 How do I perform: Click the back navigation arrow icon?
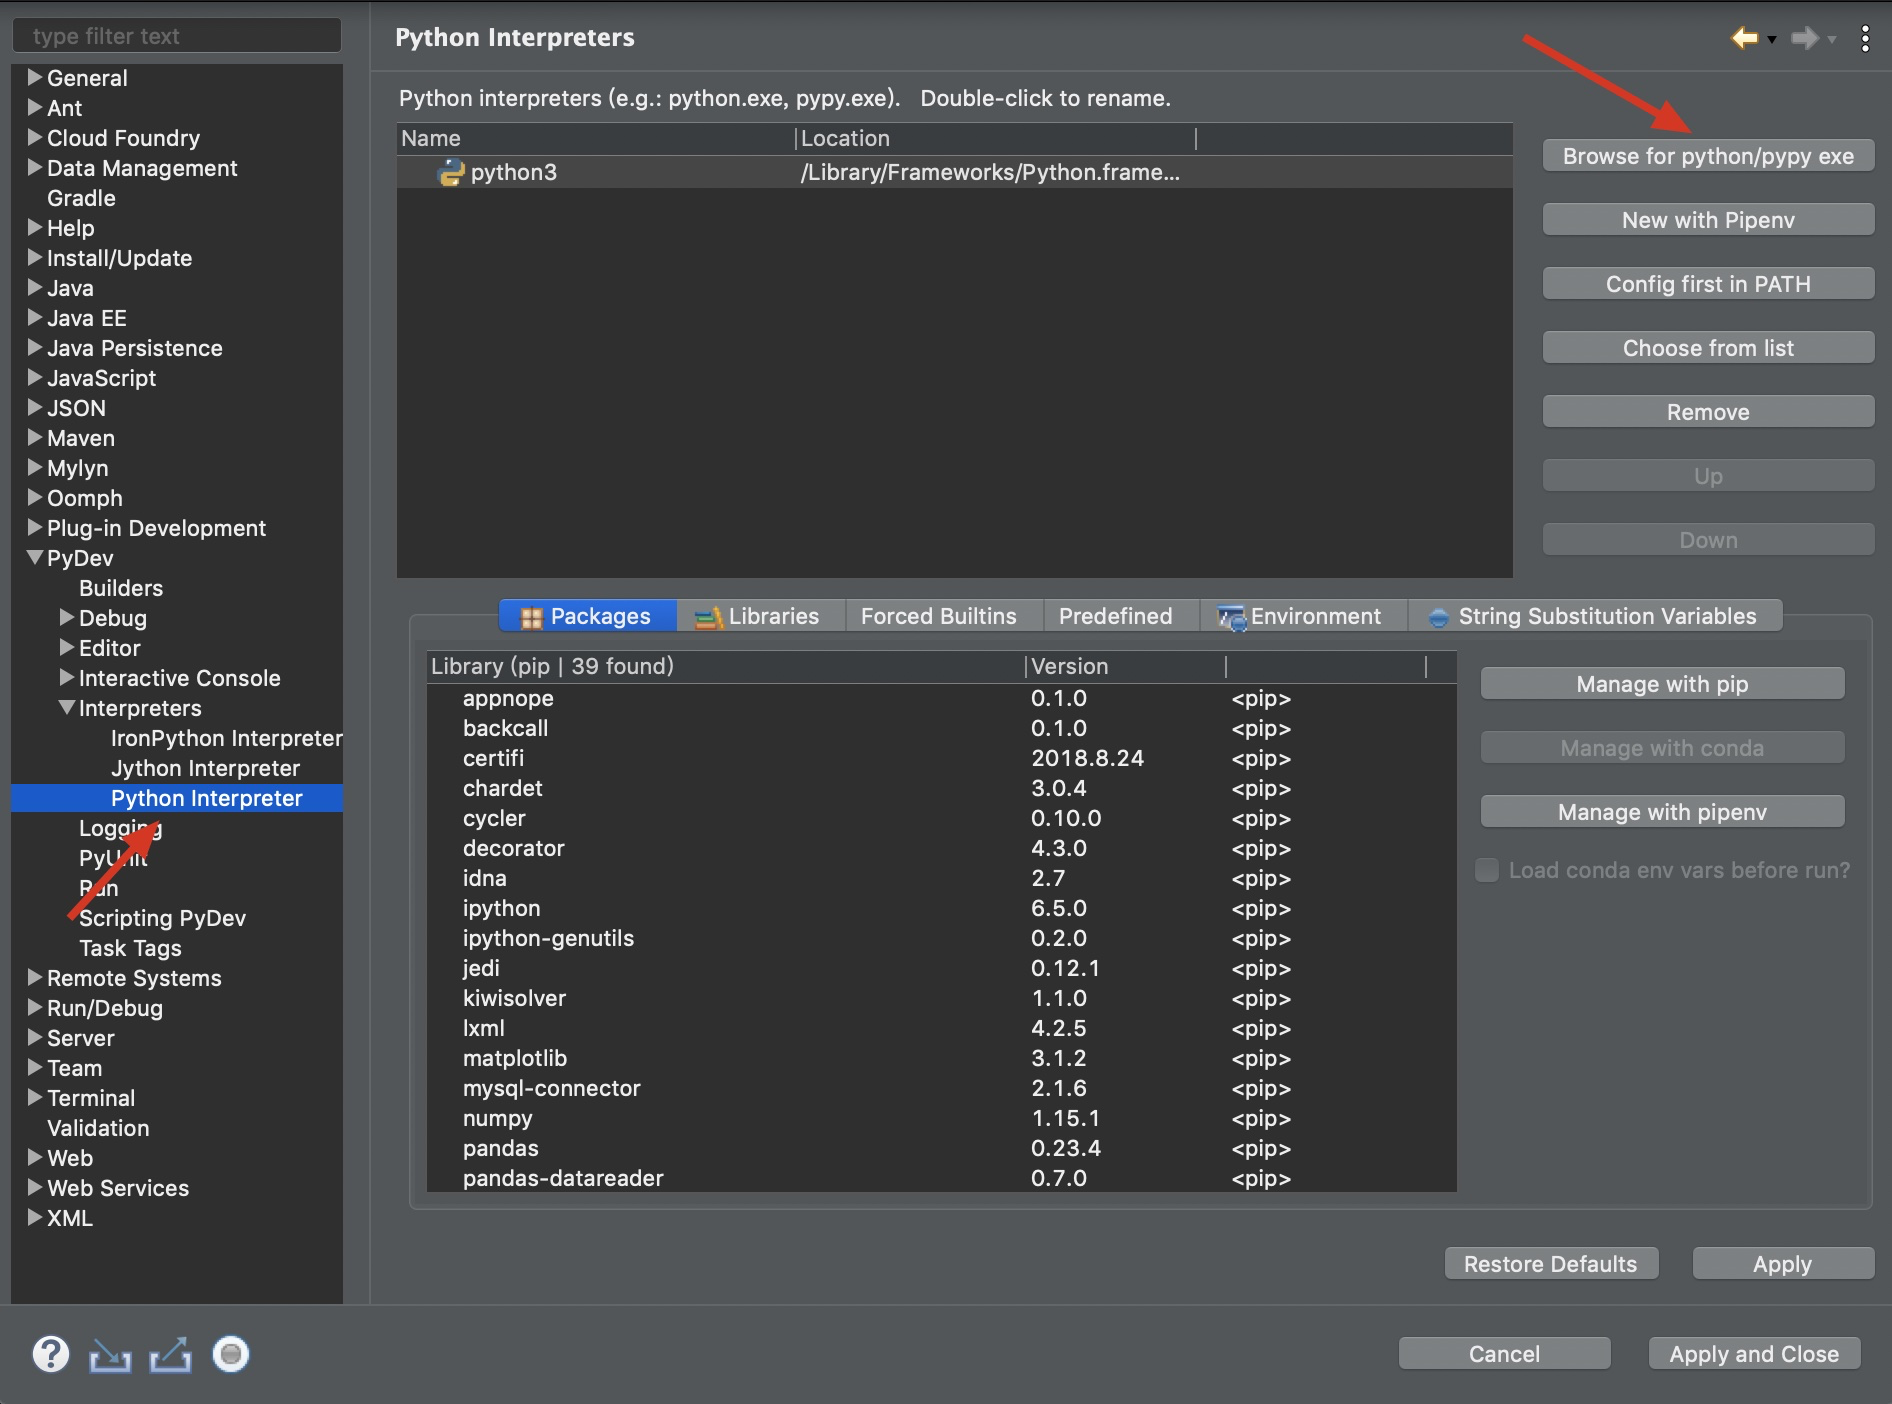pos(1744,38)
